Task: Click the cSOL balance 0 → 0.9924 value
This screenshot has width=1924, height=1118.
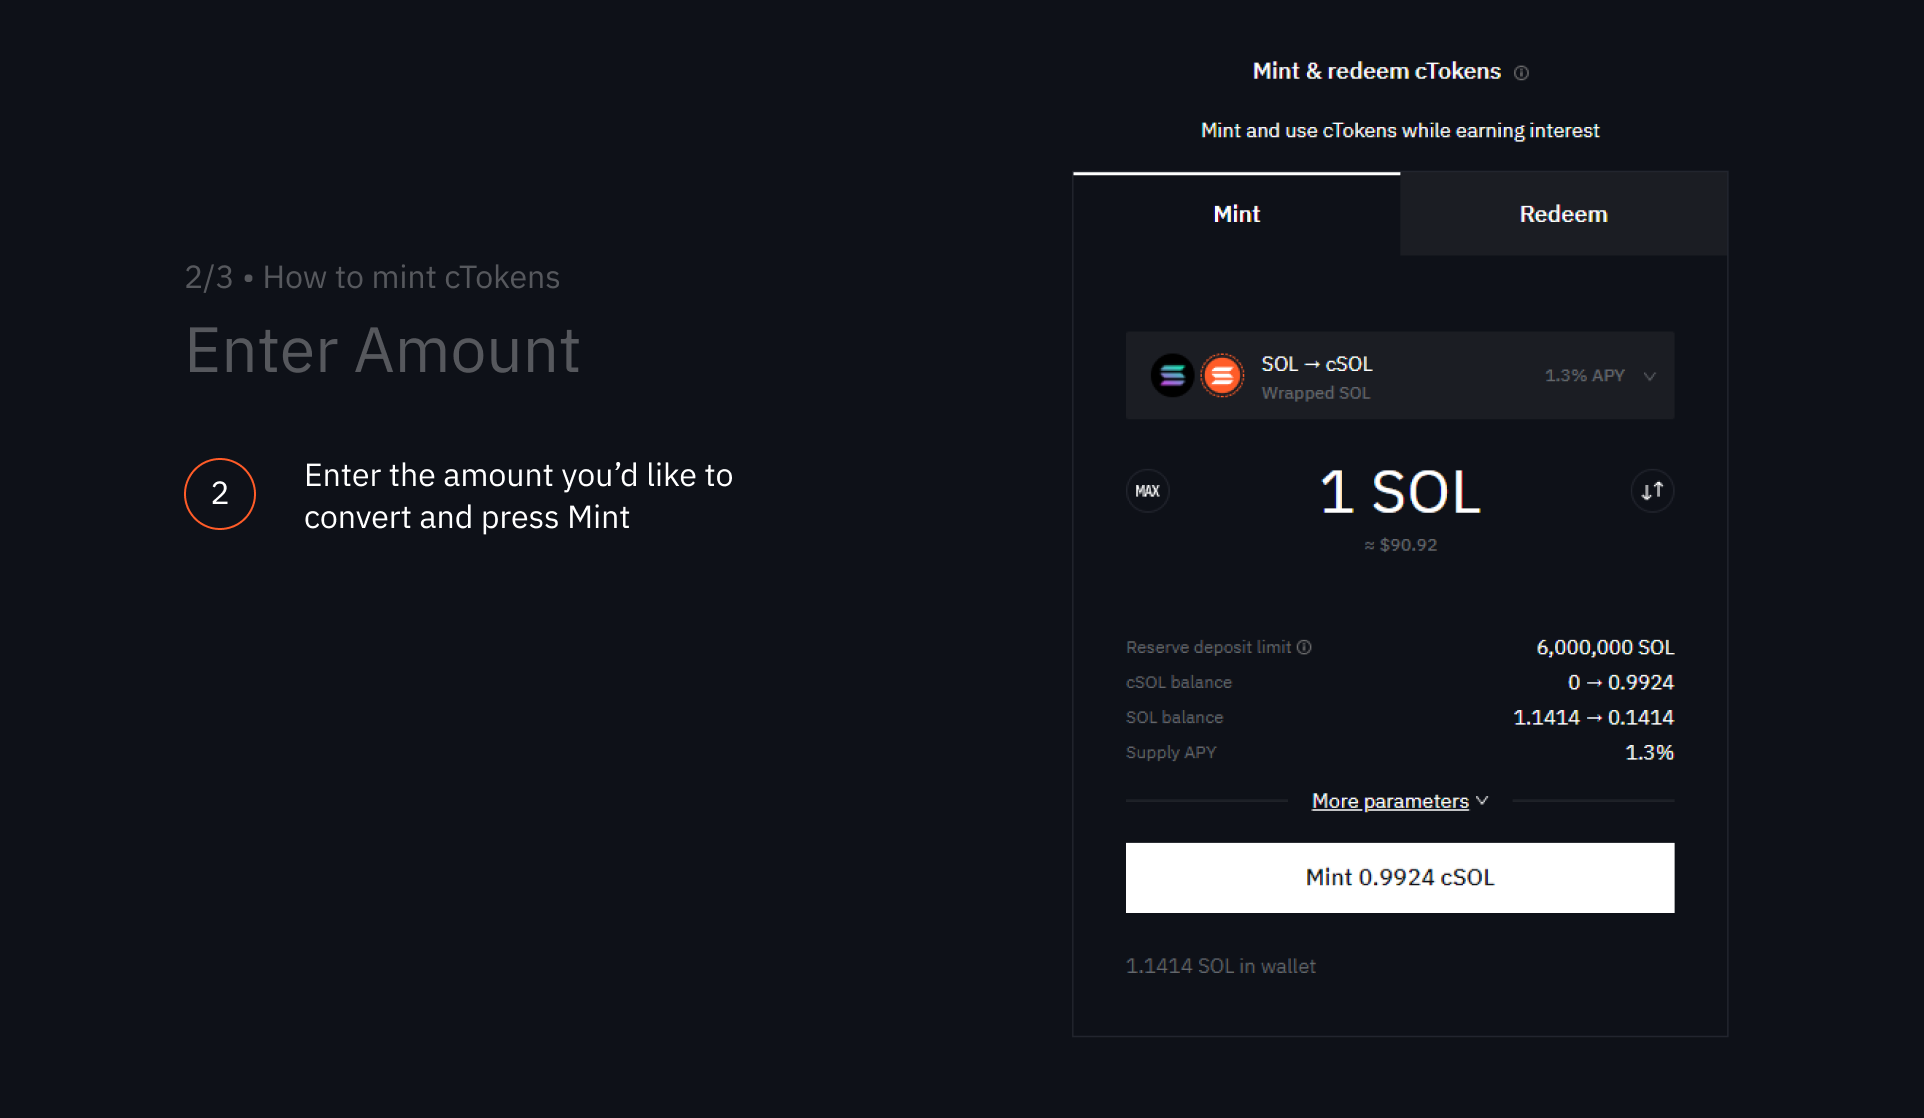Action: click(1620, 682)
